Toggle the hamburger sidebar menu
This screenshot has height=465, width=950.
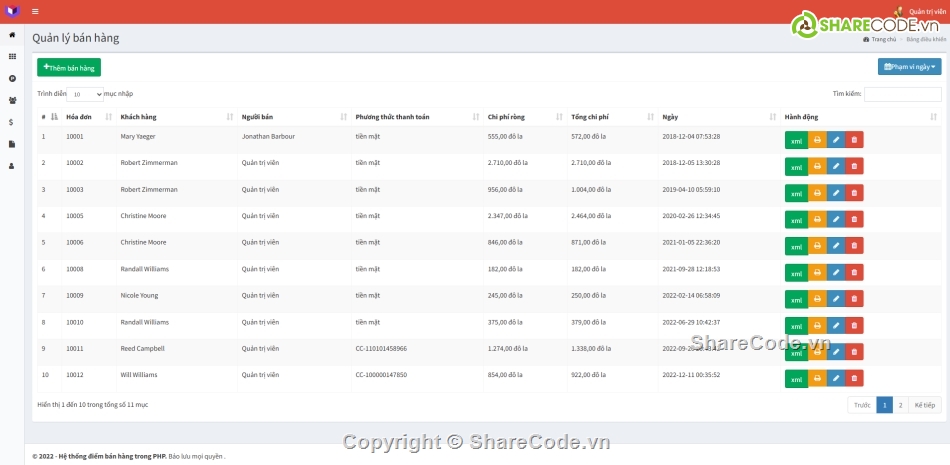coord(35,12)
